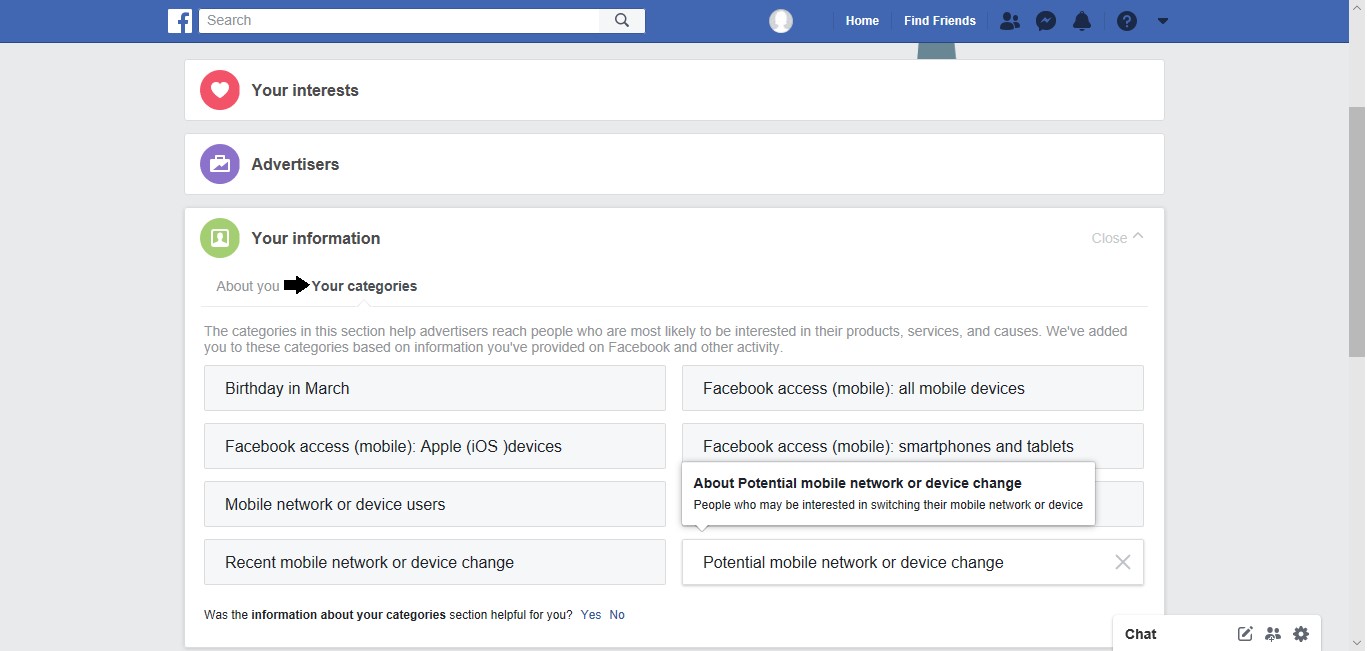Answer Yes to helpful question

pos(591,615)
